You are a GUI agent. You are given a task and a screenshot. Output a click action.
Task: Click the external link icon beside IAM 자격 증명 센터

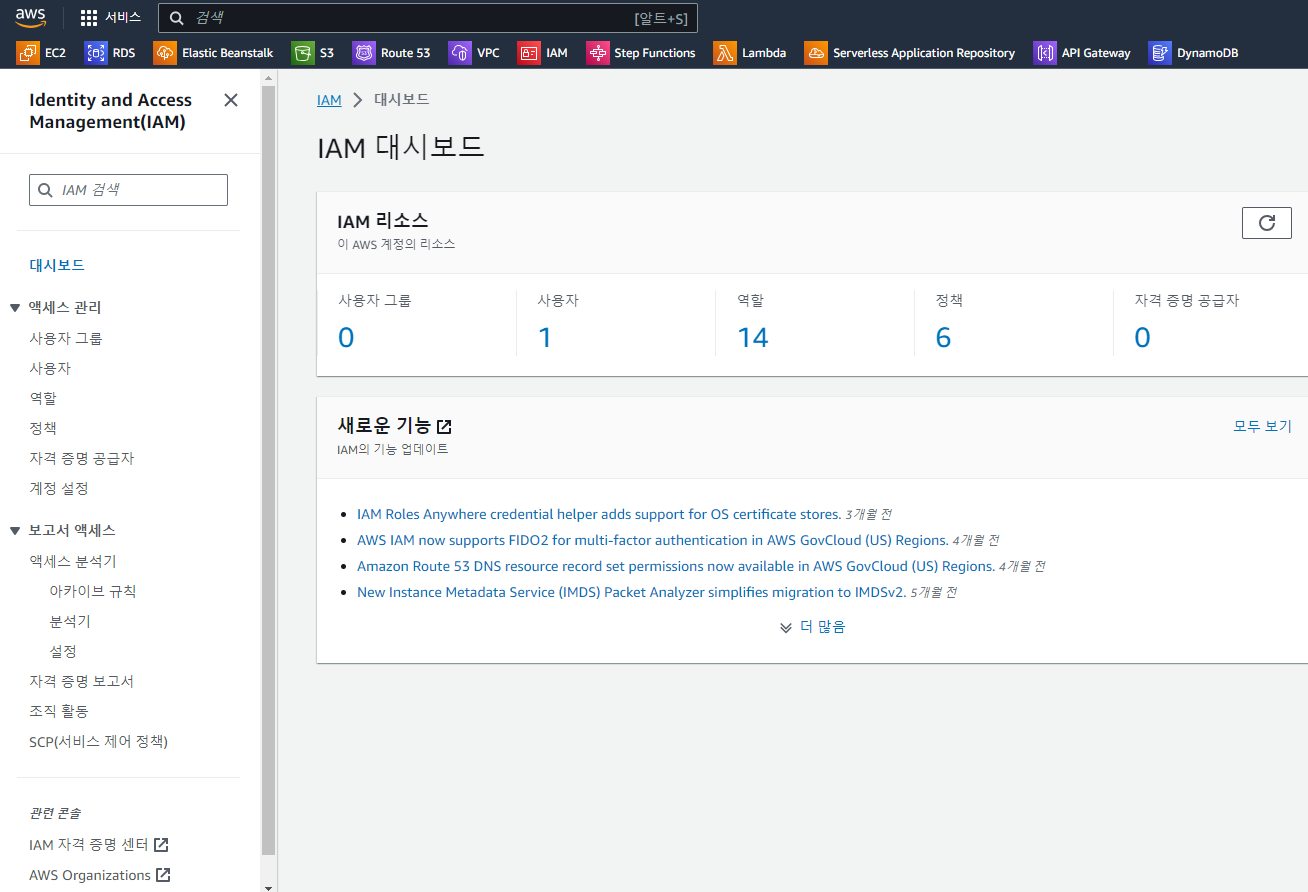pyautogui.click(x=161, y=845)
